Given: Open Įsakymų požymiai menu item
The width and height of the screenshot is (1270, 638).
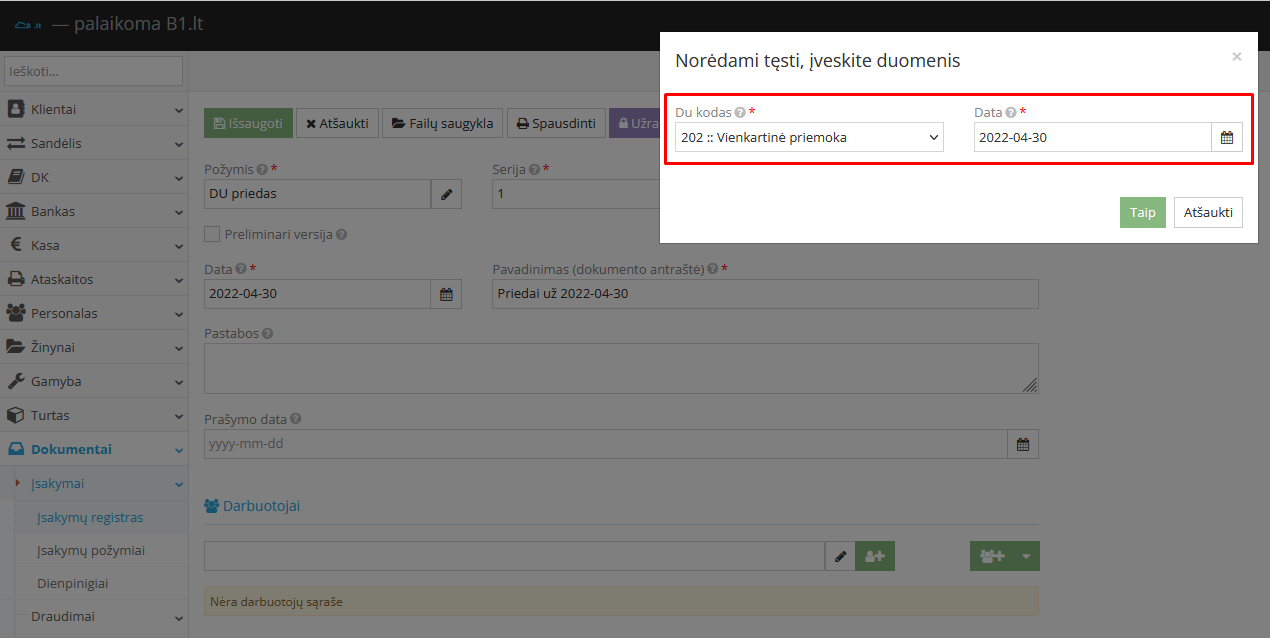Looking at the screenshot, I should (91, 550).
